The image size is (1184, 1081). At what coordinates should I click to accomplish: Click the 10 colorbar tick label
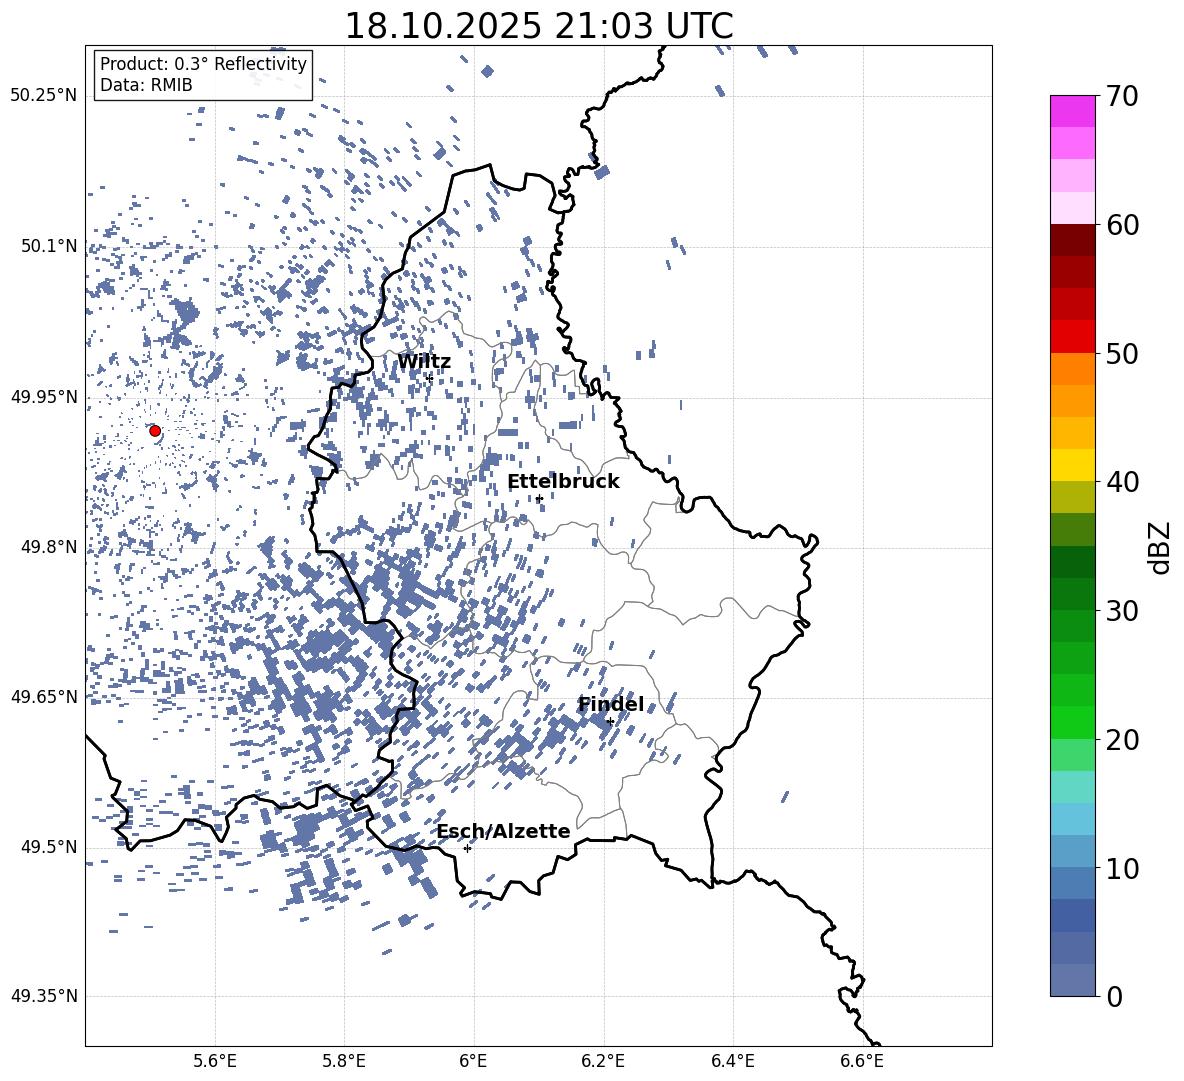1122,868
